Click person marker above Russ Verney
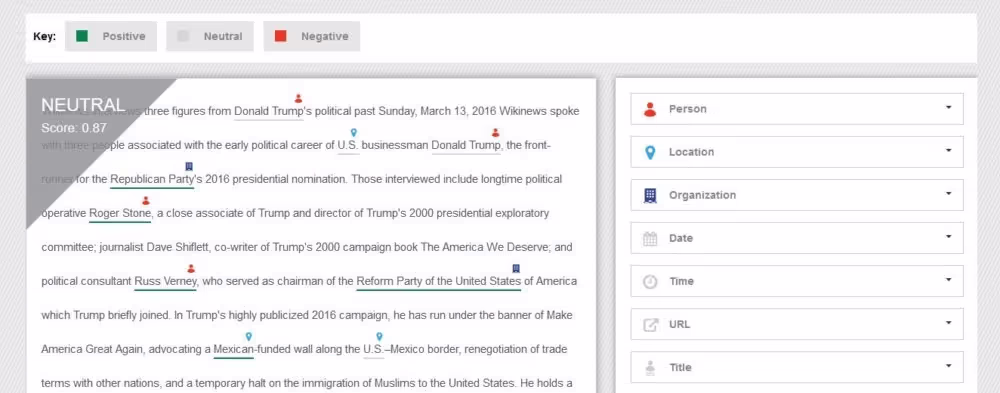 click(x=191, y=269)
